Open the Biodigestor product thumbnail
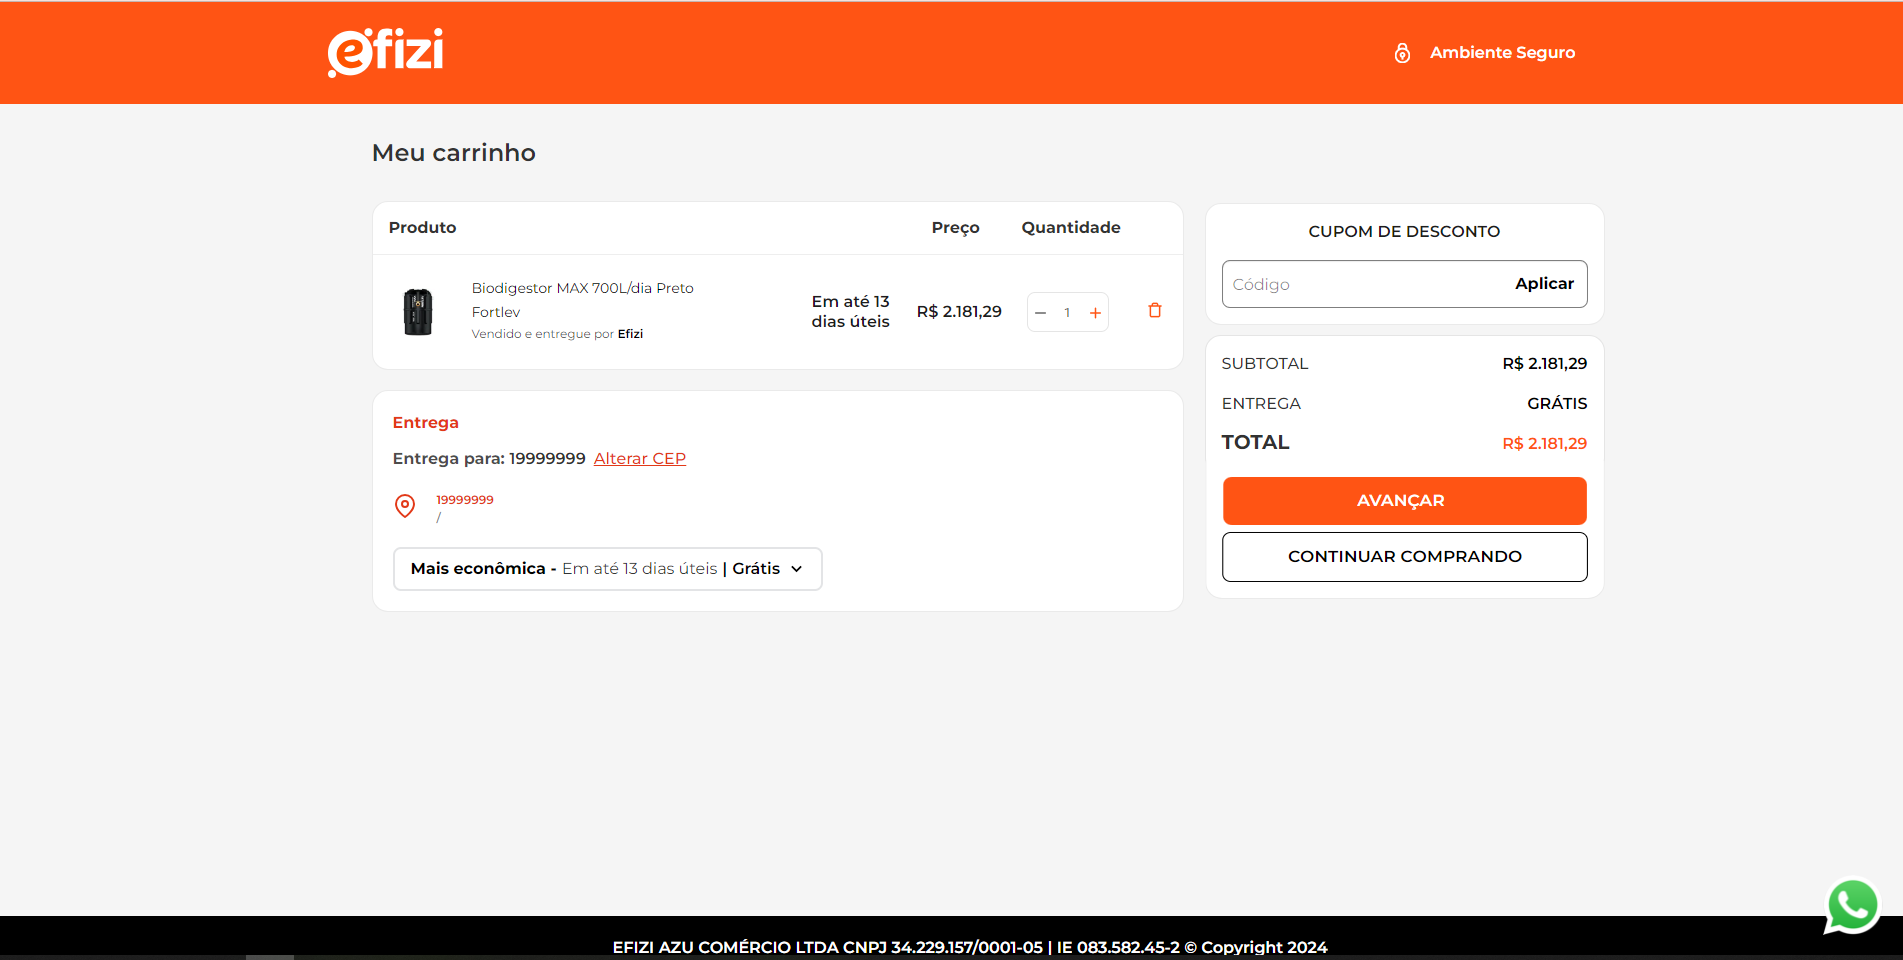The width and height of the screenshot is (1903, 960). [418, 312]
